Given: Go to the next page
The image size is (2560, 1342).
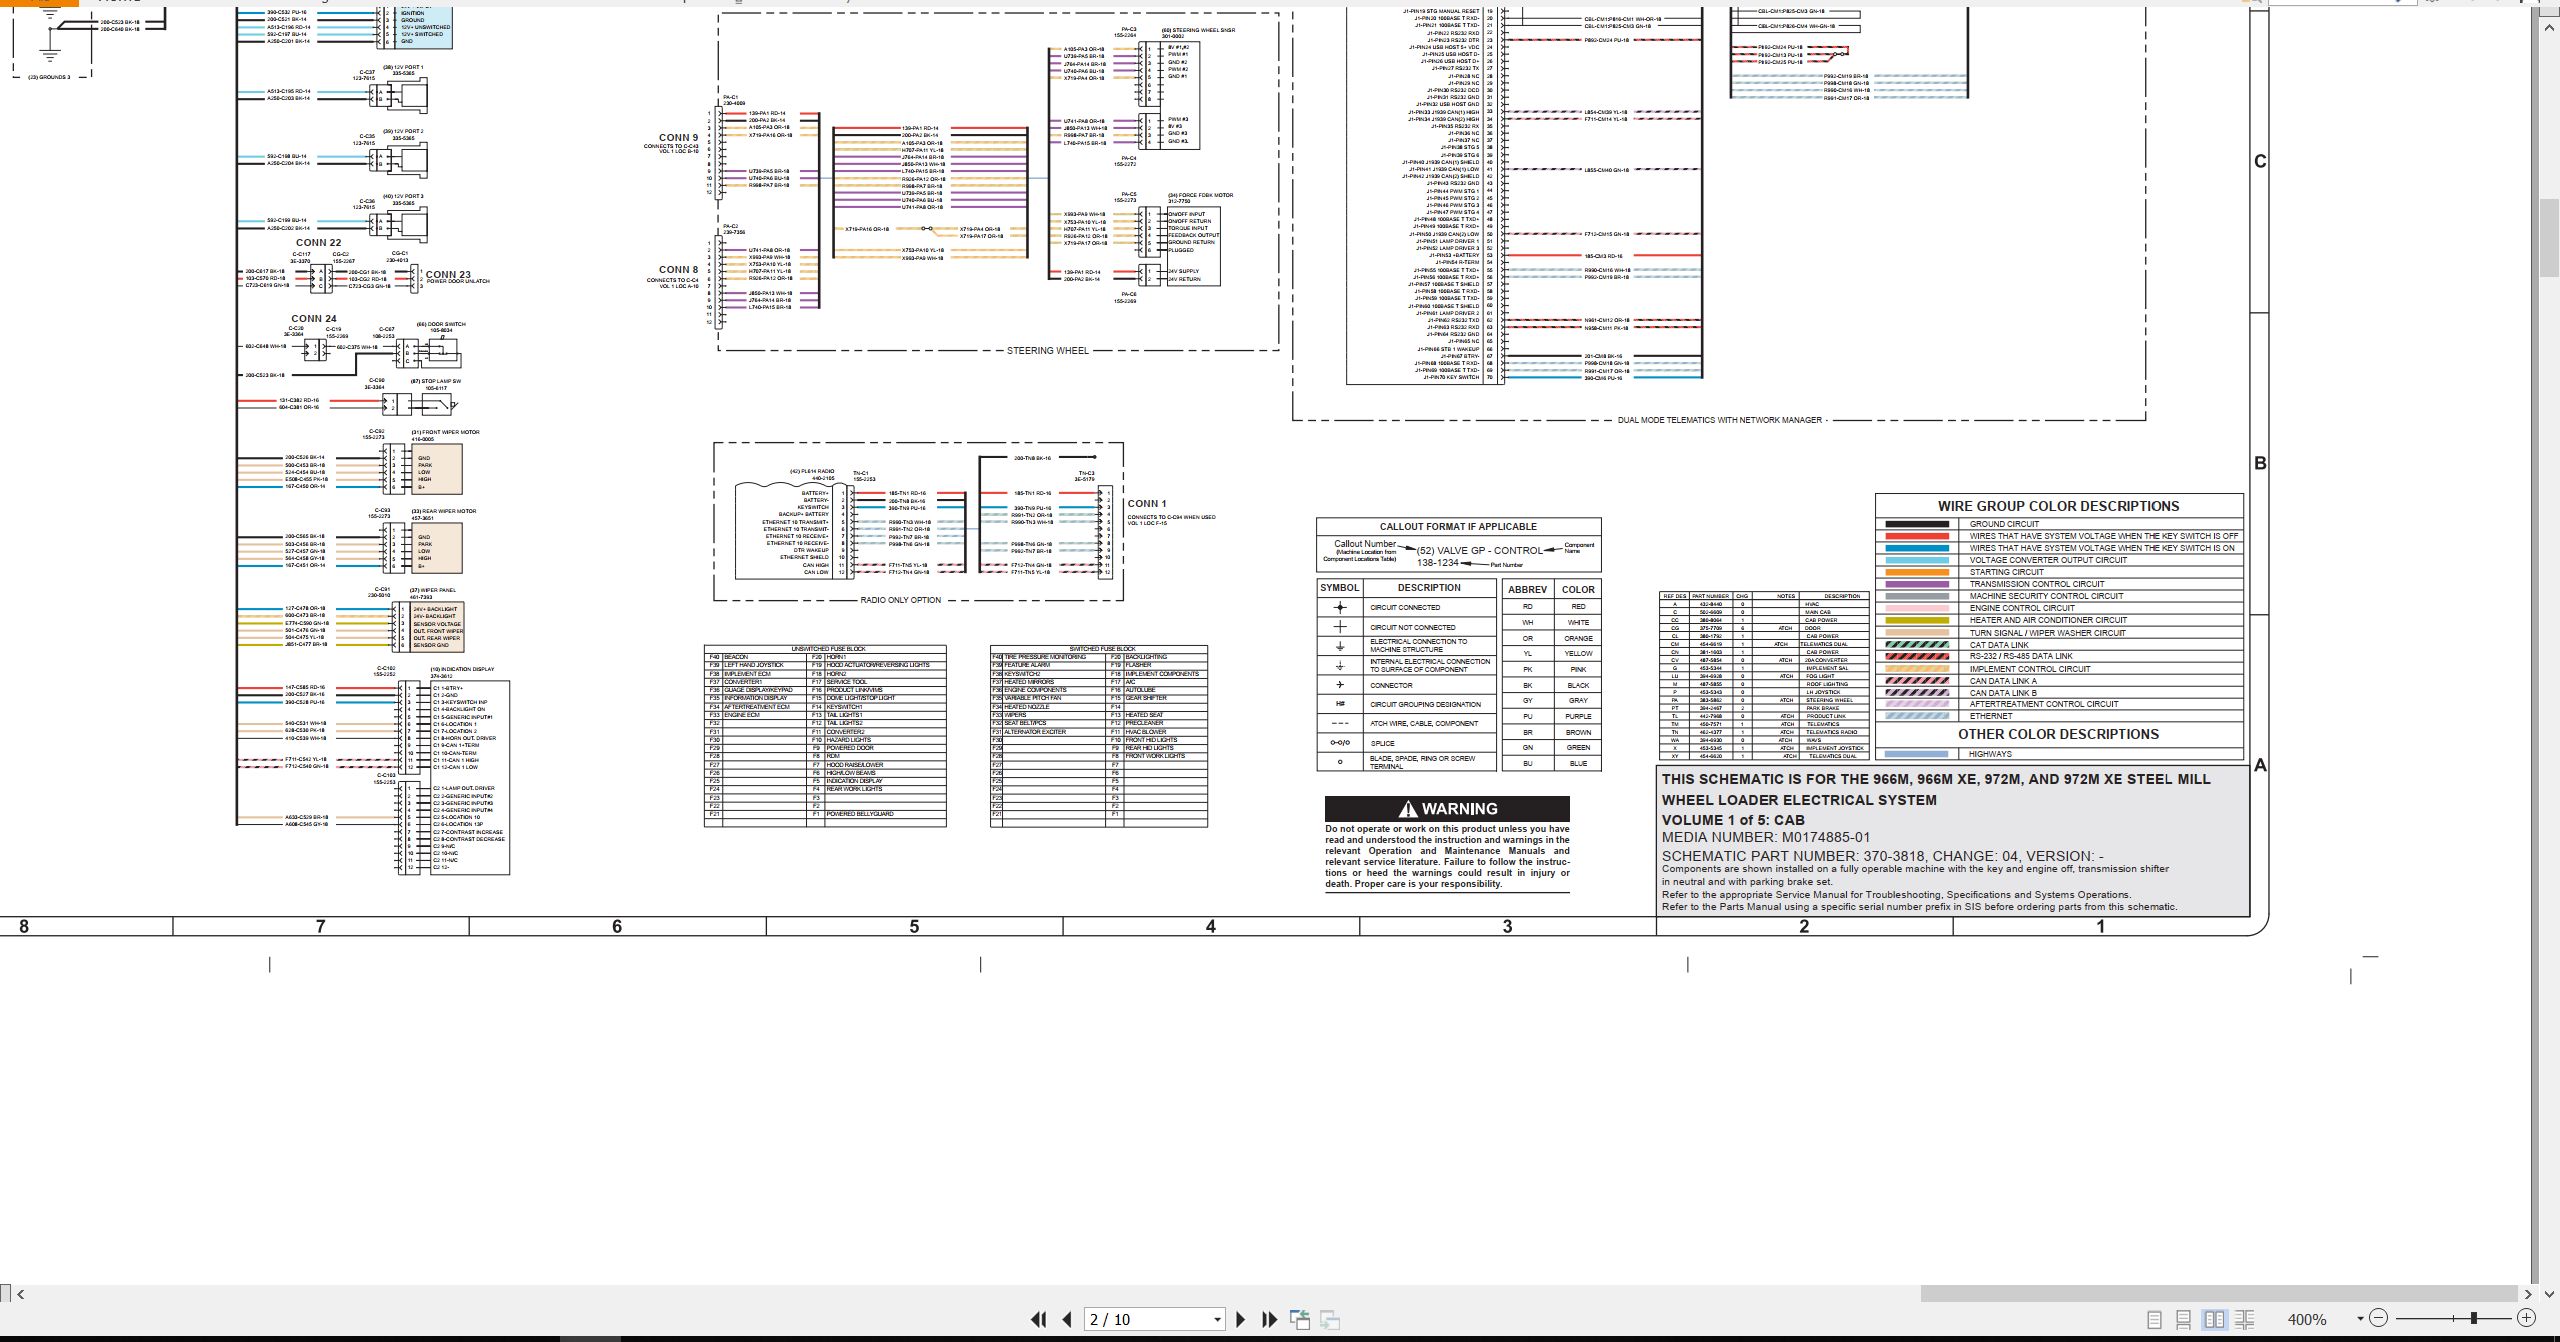Looking at the screenshot, I should coord(1241,1319).
